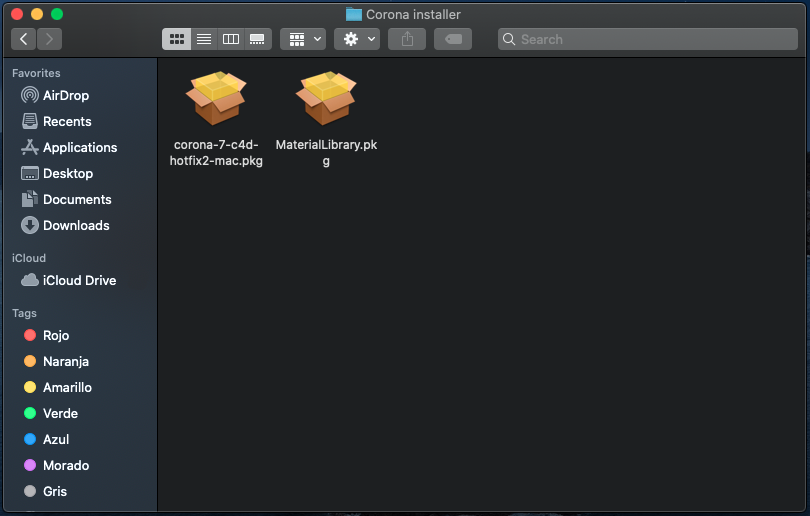This screenshot has width=810, height=516.
Task: Select the MaterialLibrary.pkg package icon
Action: (326, 98)
